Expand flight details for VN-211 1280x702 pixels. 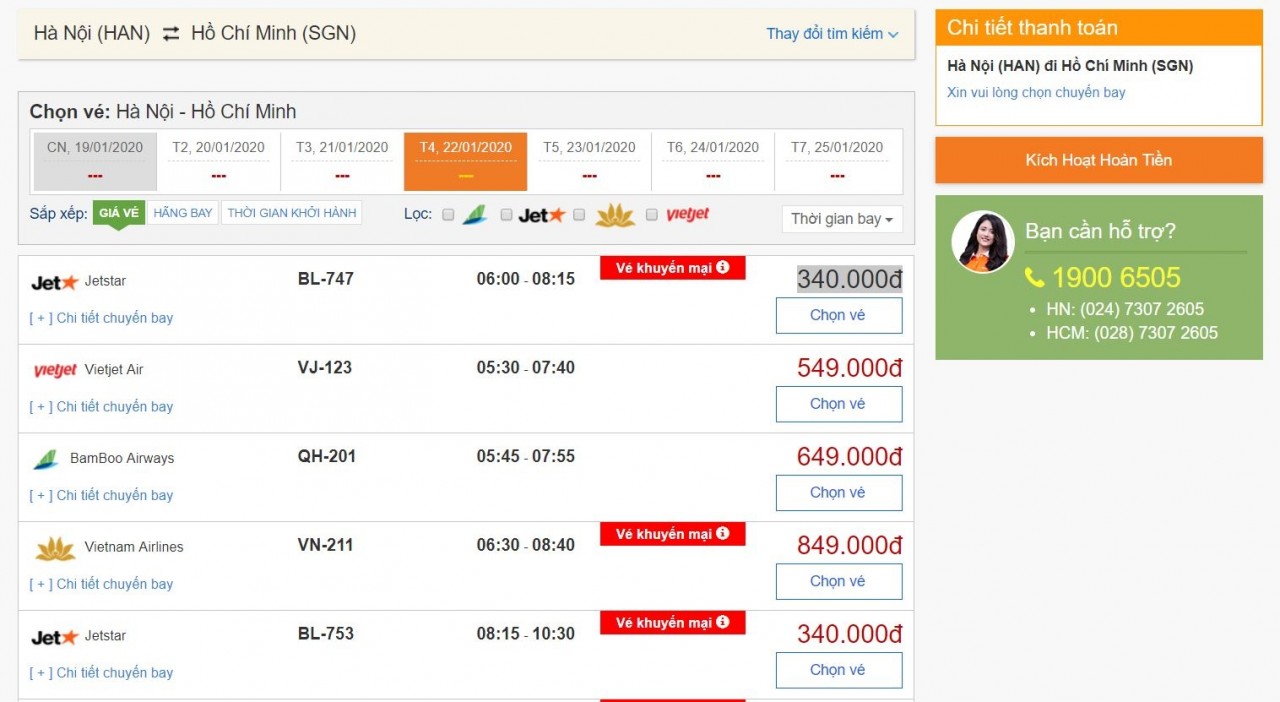point(101,585)
